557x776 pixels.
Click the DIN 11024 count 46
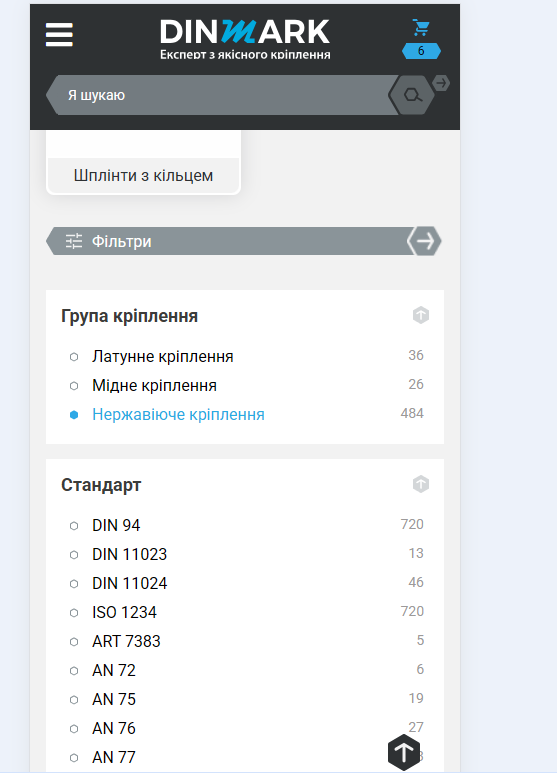point(416,582)
